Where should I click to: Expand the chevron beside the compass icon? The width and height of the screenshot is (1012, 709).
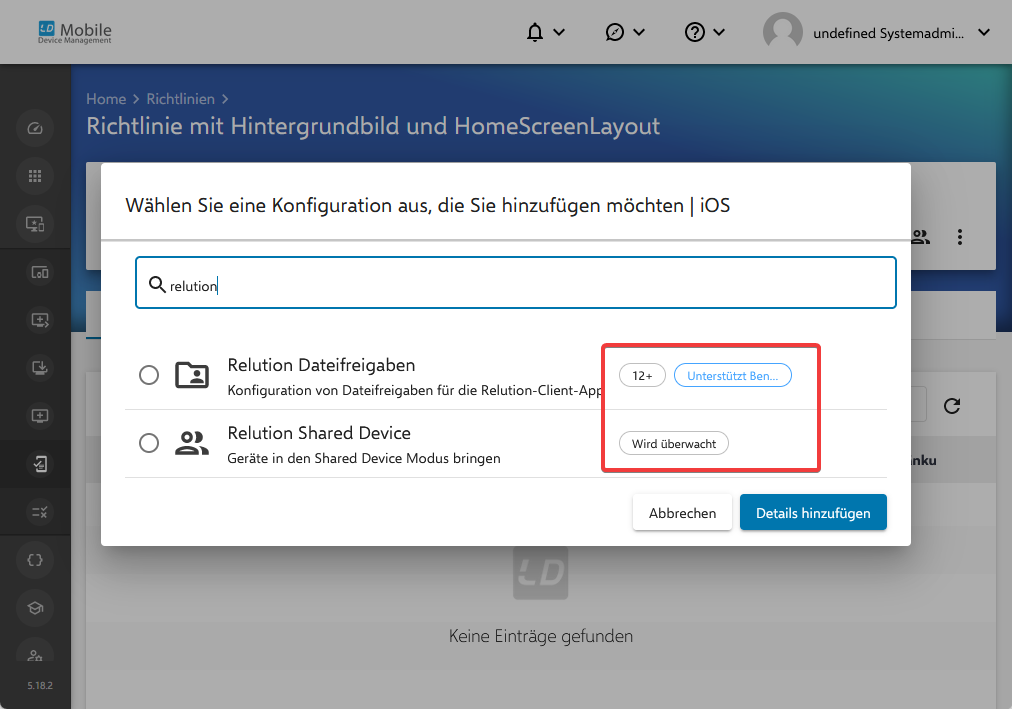point(639,32)
